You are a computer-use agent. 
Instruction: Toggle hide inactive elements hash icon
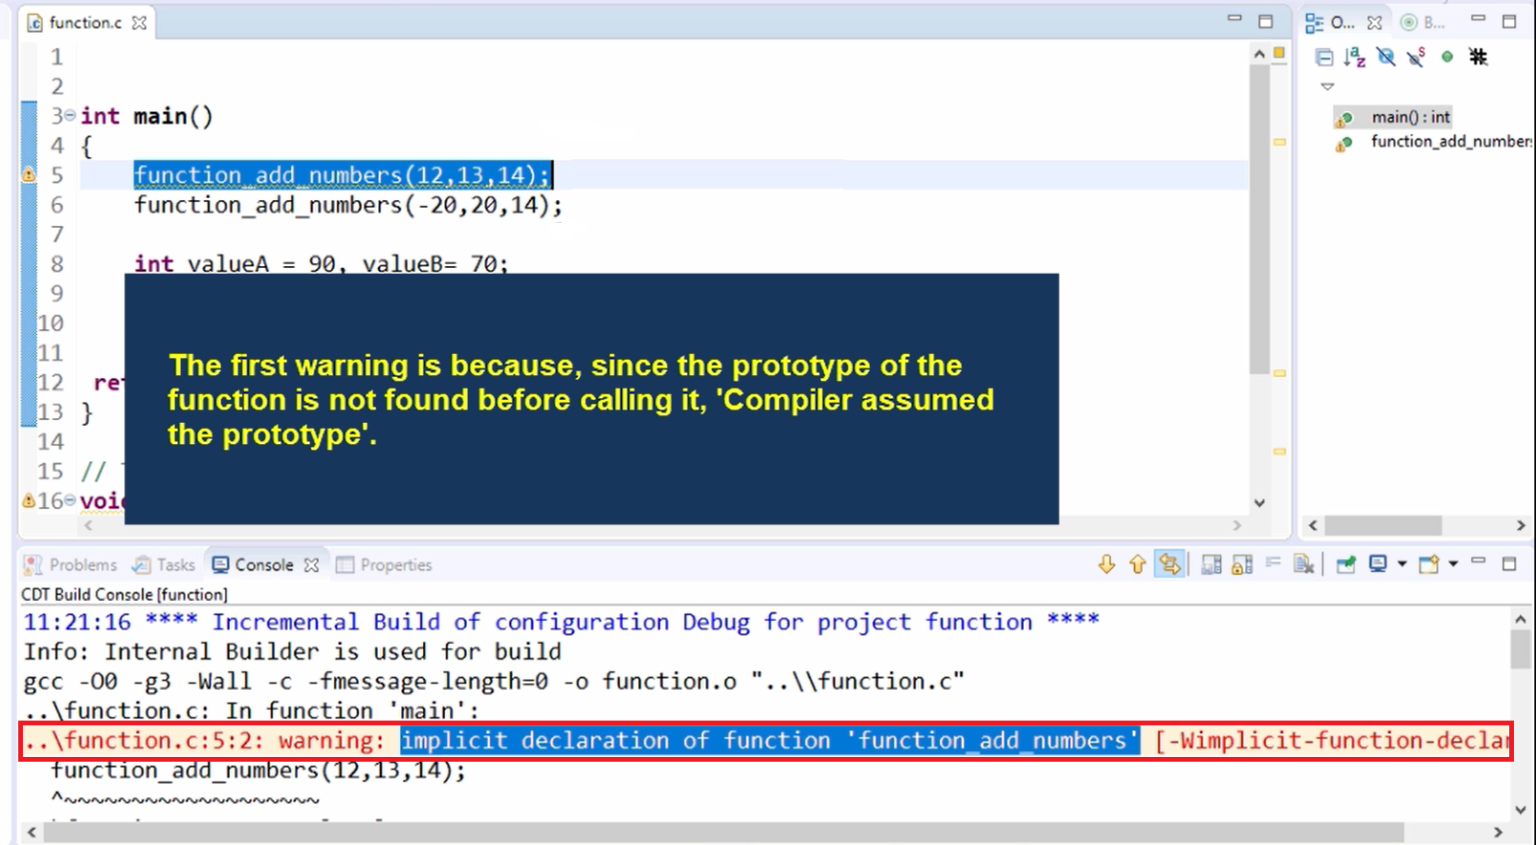[1478, 57]
